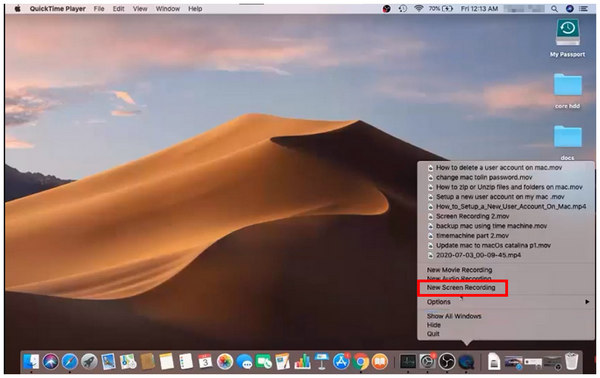Screen dimensions: 600x378
Task: Open the orange Books app in Dock
Action: coord(380,362)
